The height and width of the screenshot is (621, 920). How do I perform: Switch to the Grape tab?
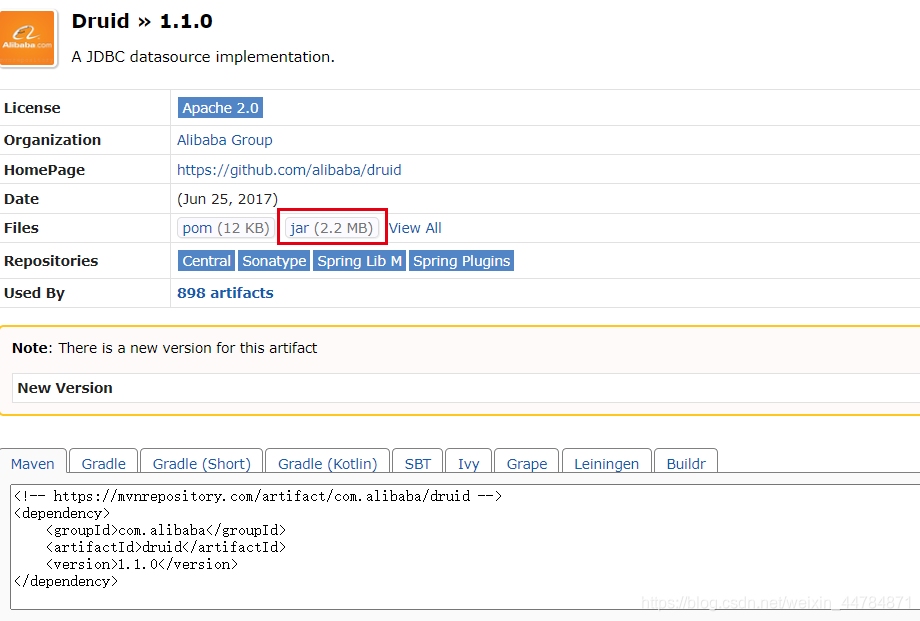pos(527,463)
